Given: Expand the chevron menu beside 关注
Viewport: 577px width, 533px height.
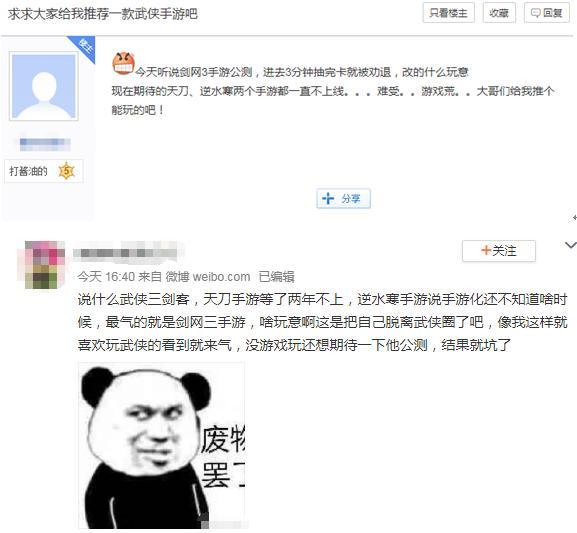Looking at the screenshot, I should (571, 245).
